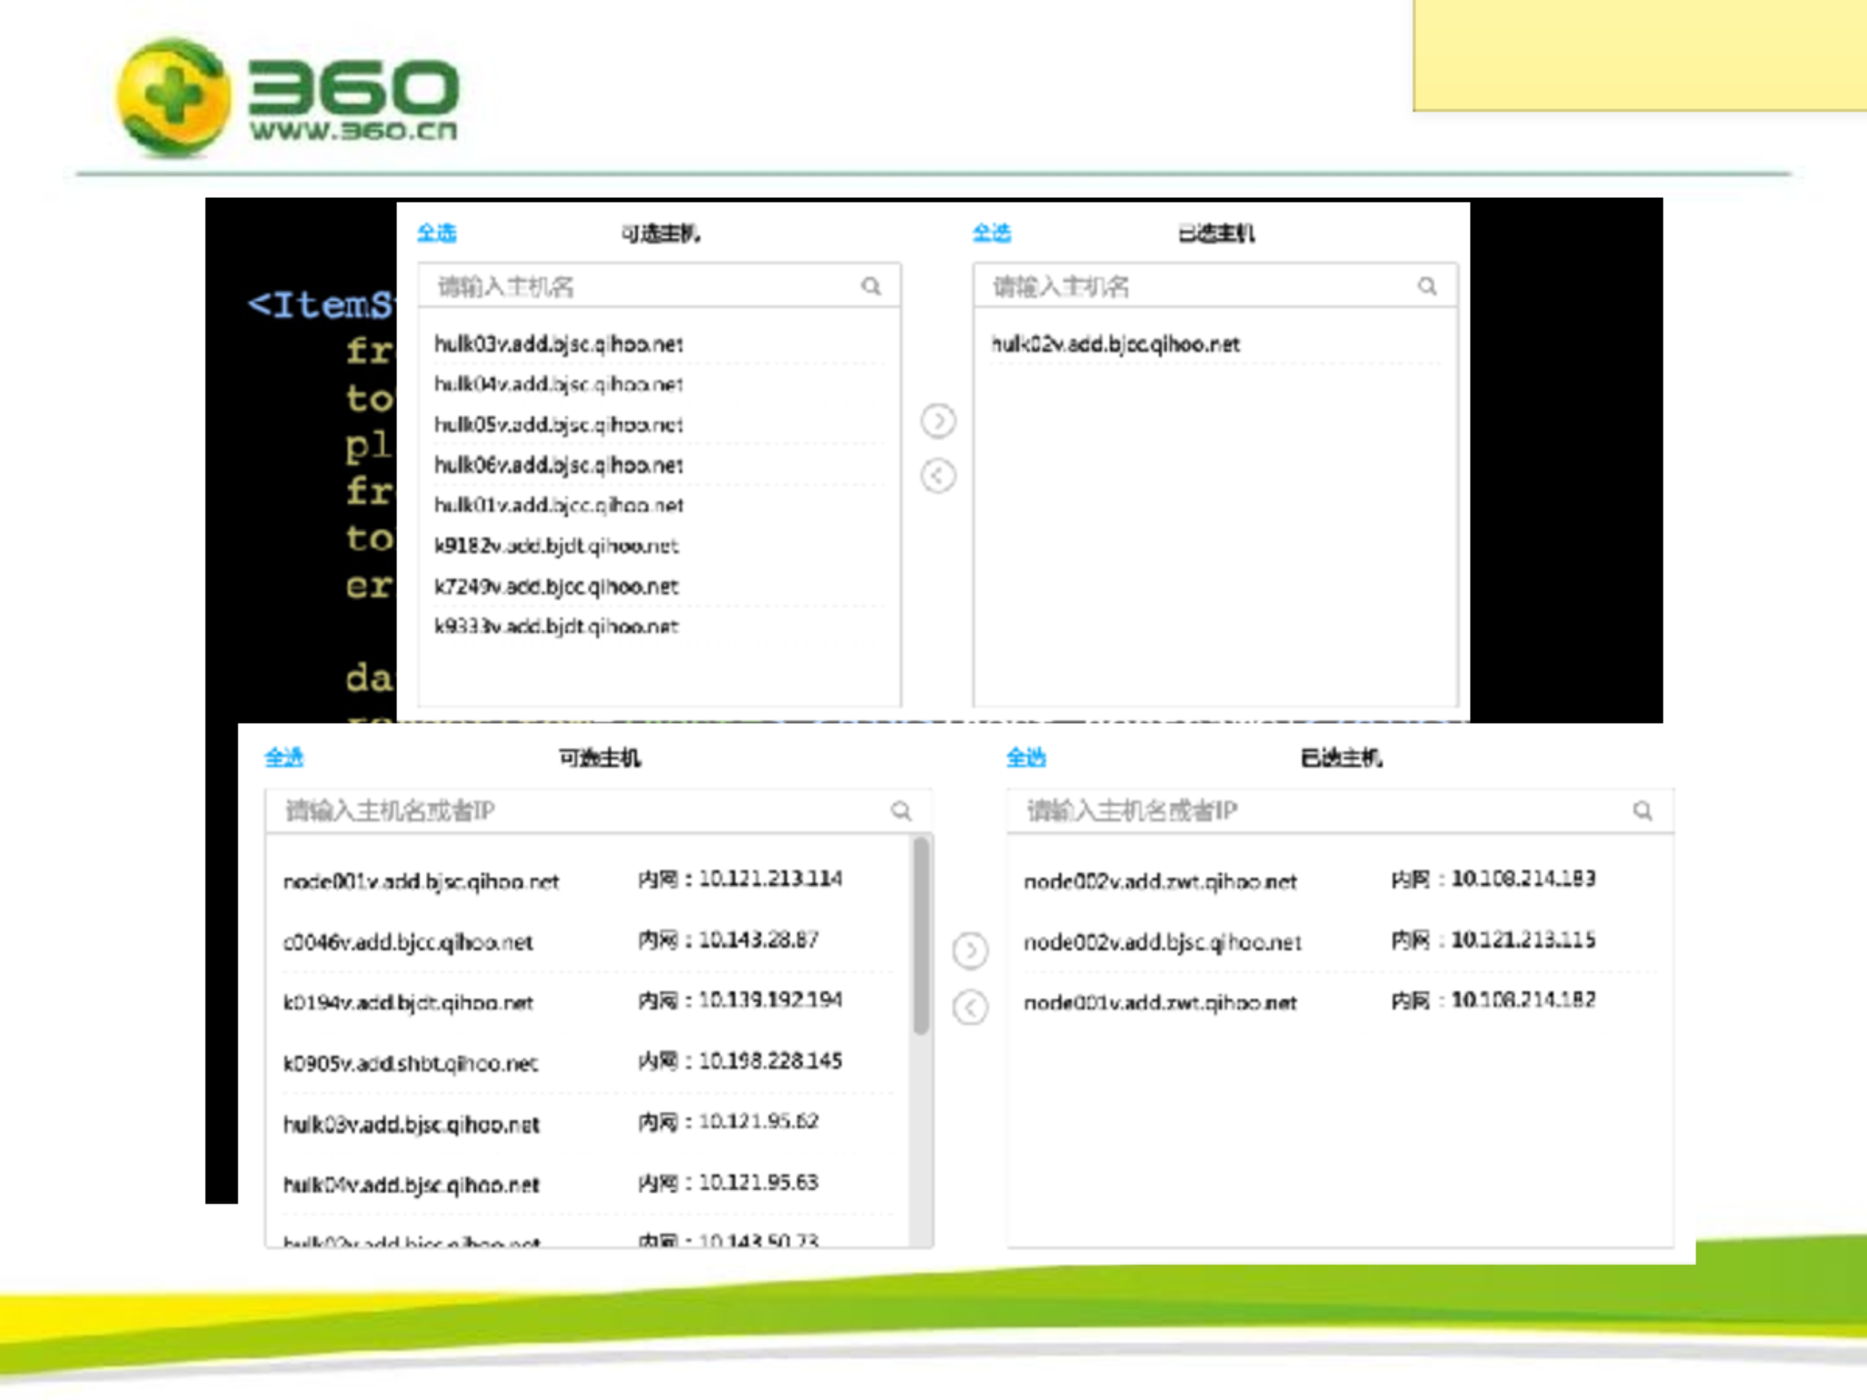Select k9182v.add.bjdt.qihoo.net host entry
The image size is (1867, 1400).
pyautogui.click(x=556, y=546)
